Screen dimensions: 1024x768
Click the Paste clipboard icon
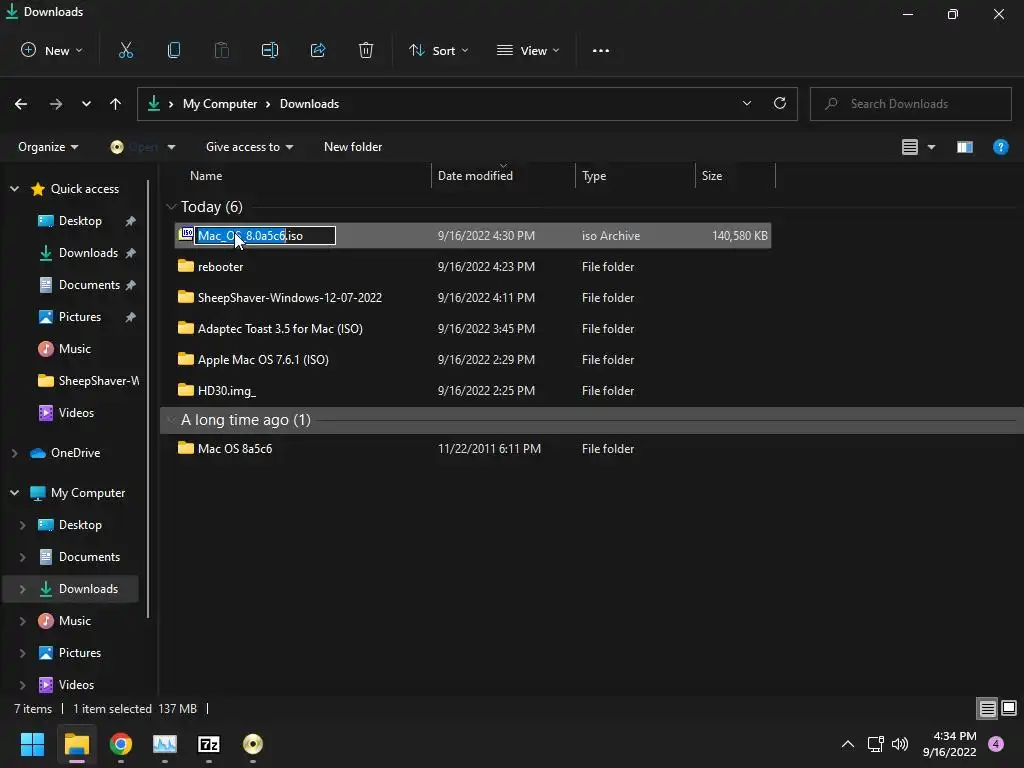(221, 50)
